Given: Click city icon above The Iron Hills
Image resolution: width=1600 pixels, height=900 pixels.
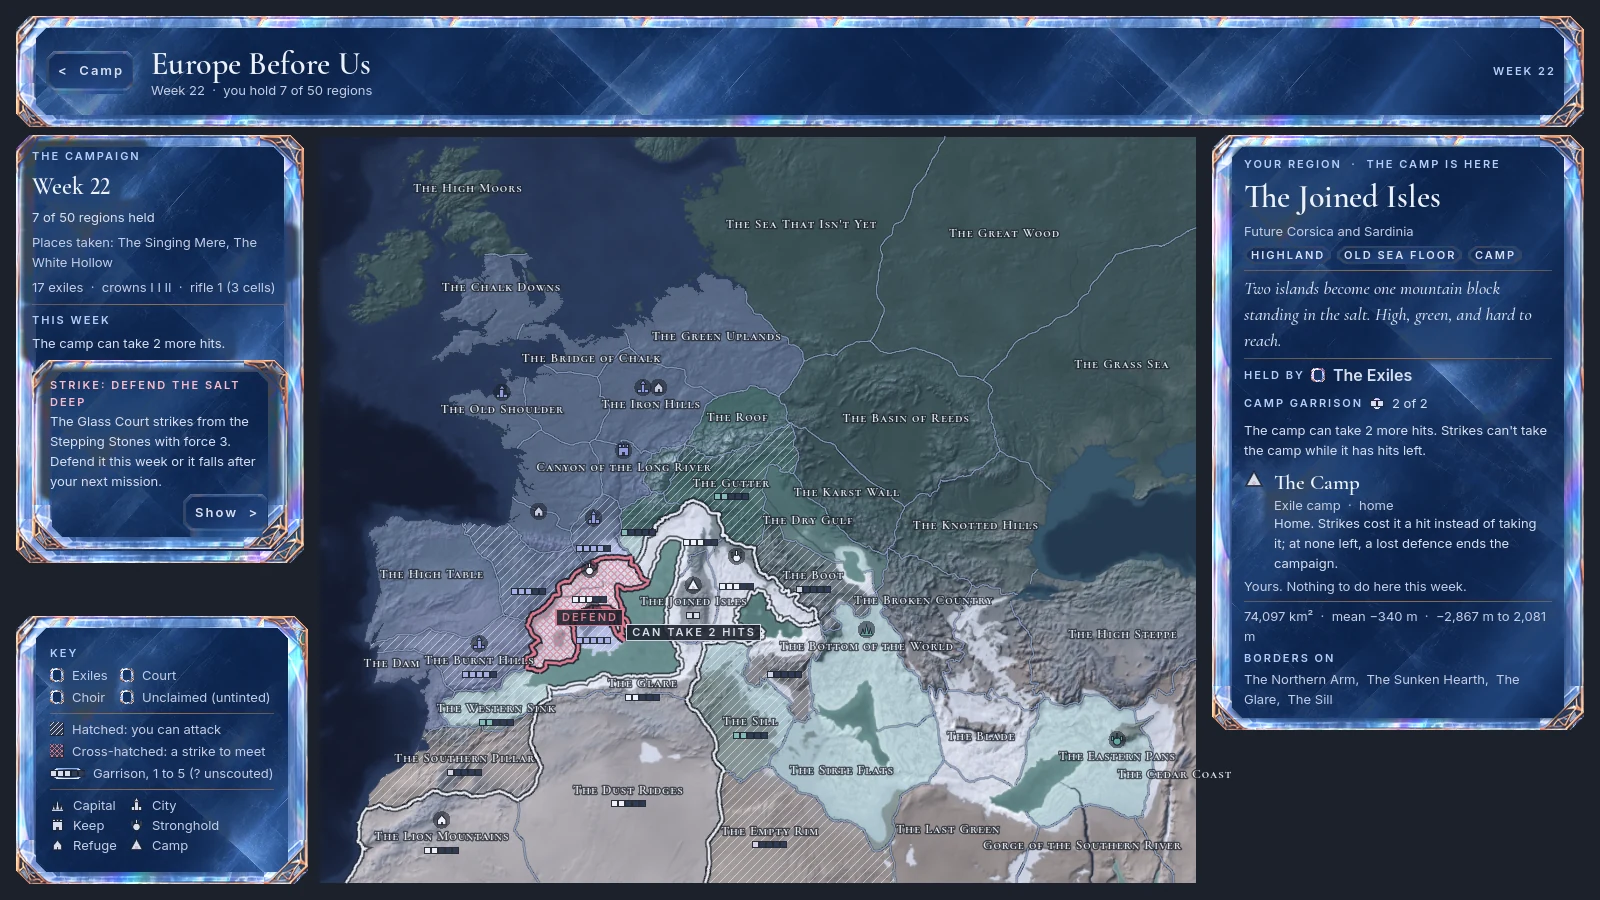Looking at the screenshot, I should point(643,387).
